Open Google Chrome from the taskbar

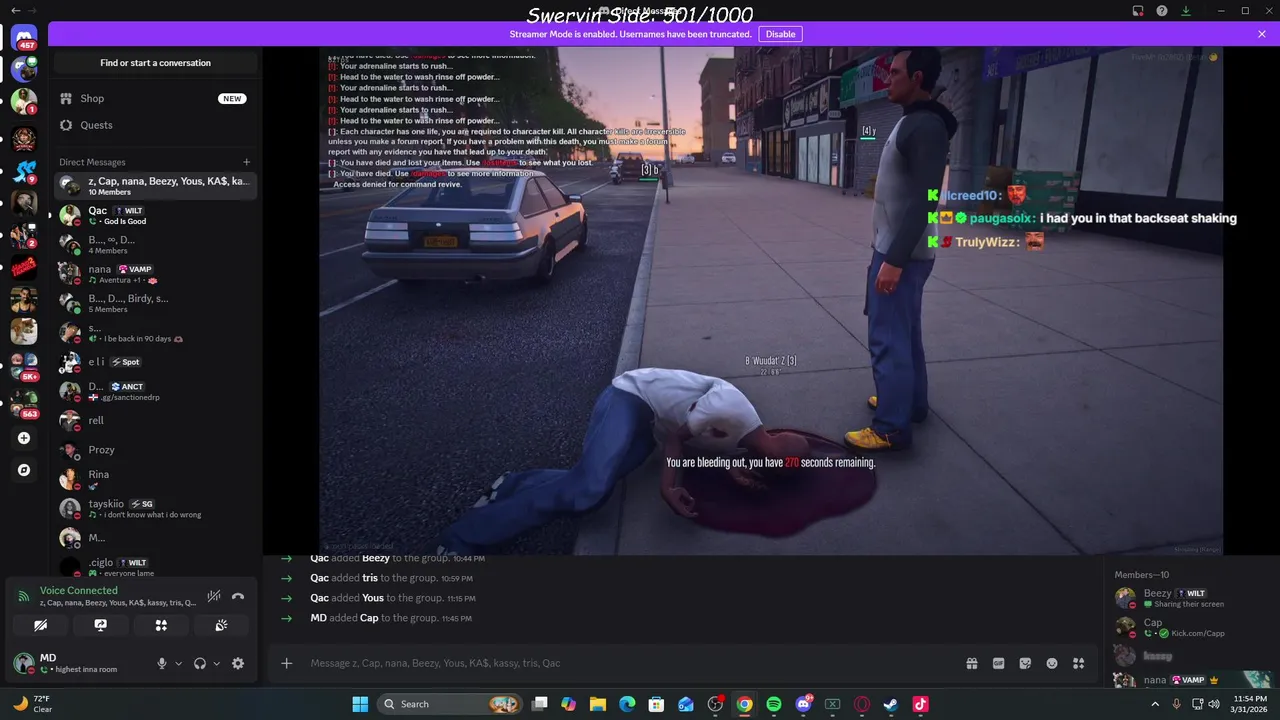(745, 704)
